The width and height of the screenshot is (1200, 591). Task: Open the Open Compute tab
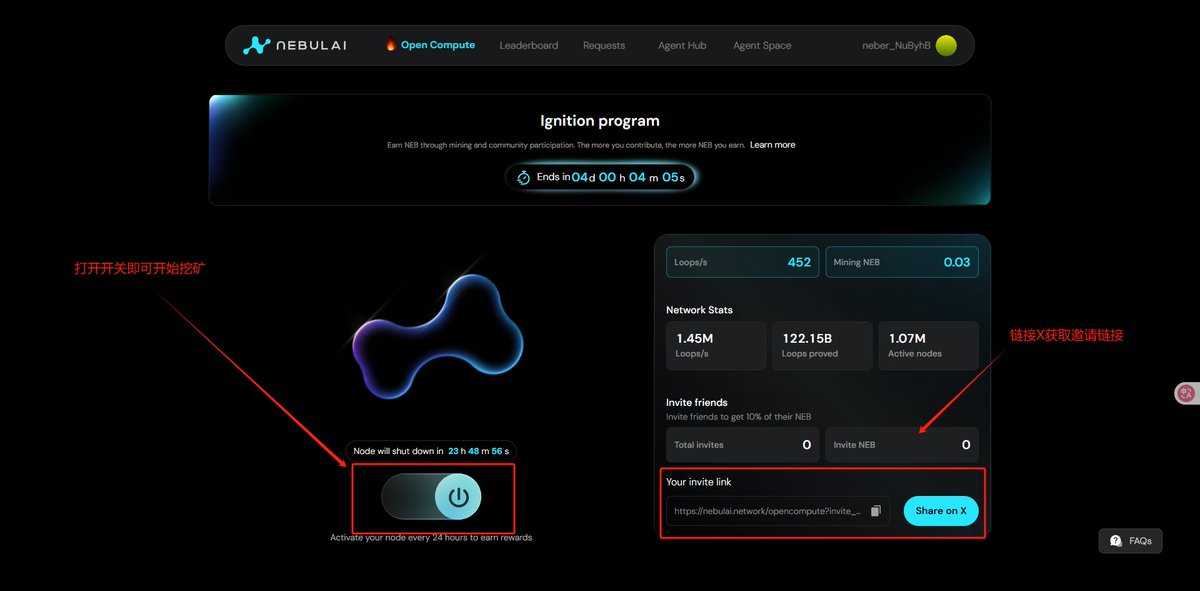click(x=430, y=45)
